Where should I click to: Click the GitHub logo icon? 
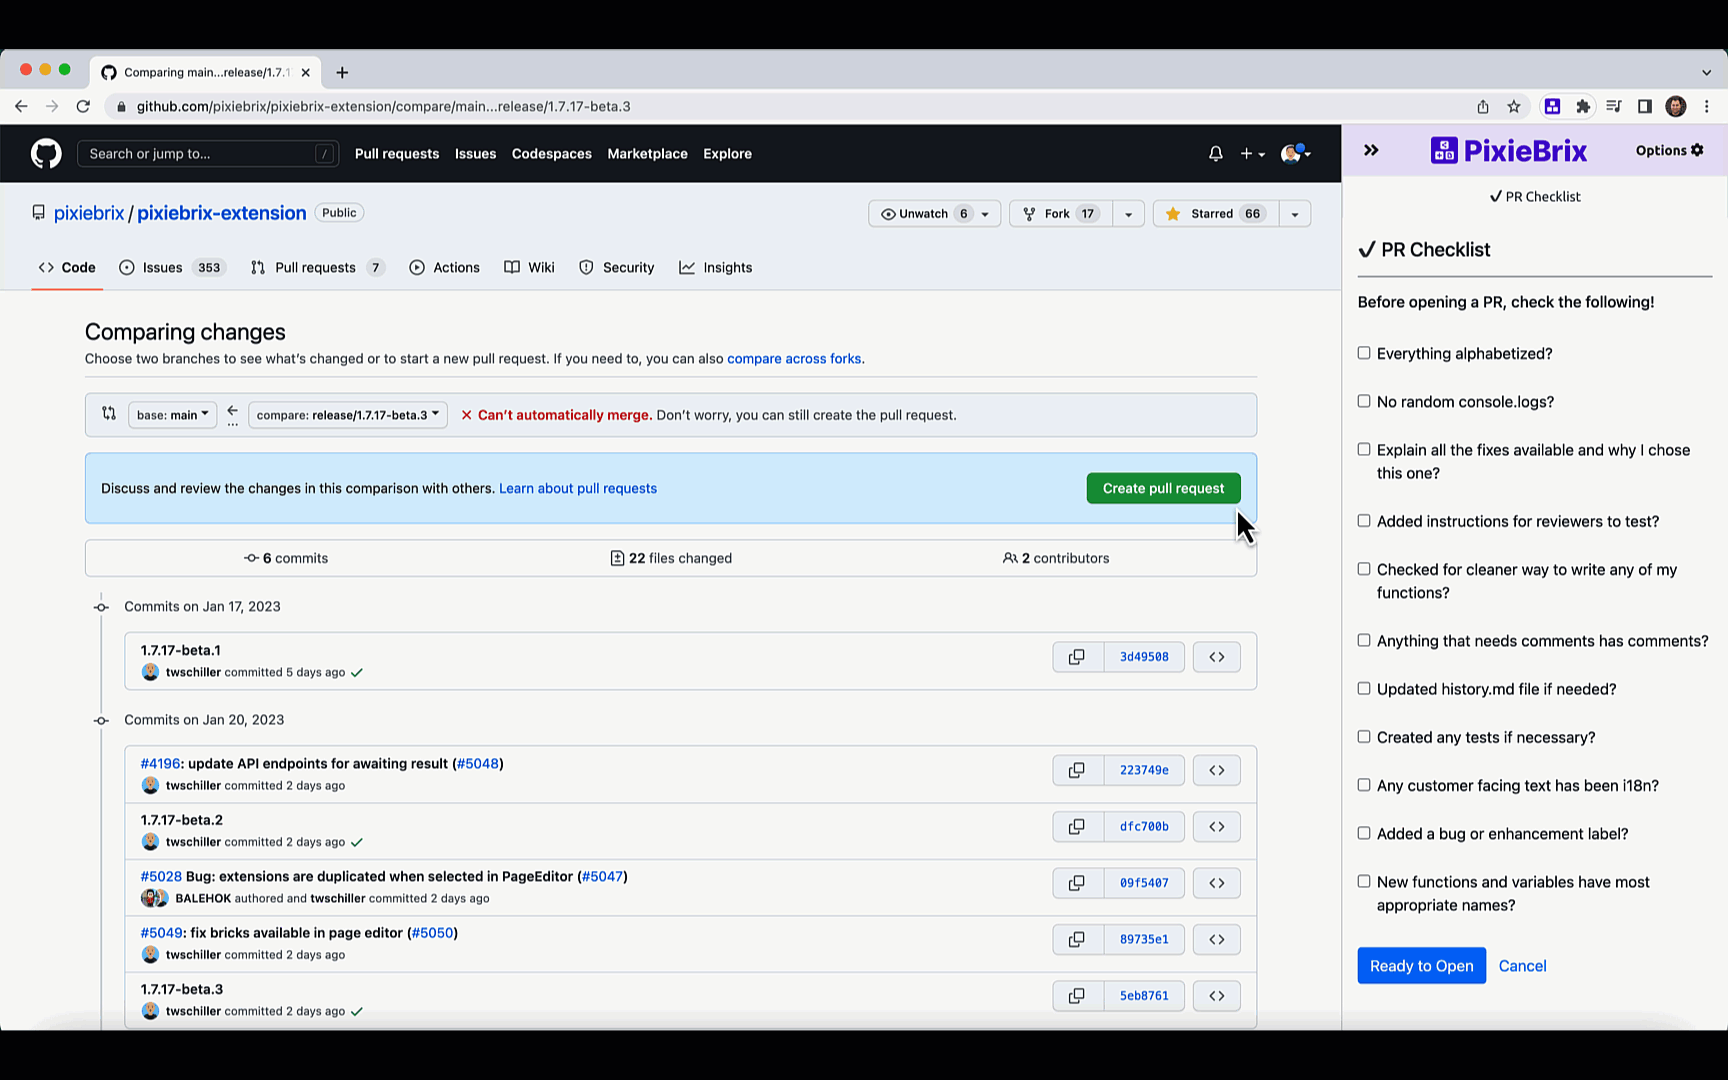tap(46, 154)
